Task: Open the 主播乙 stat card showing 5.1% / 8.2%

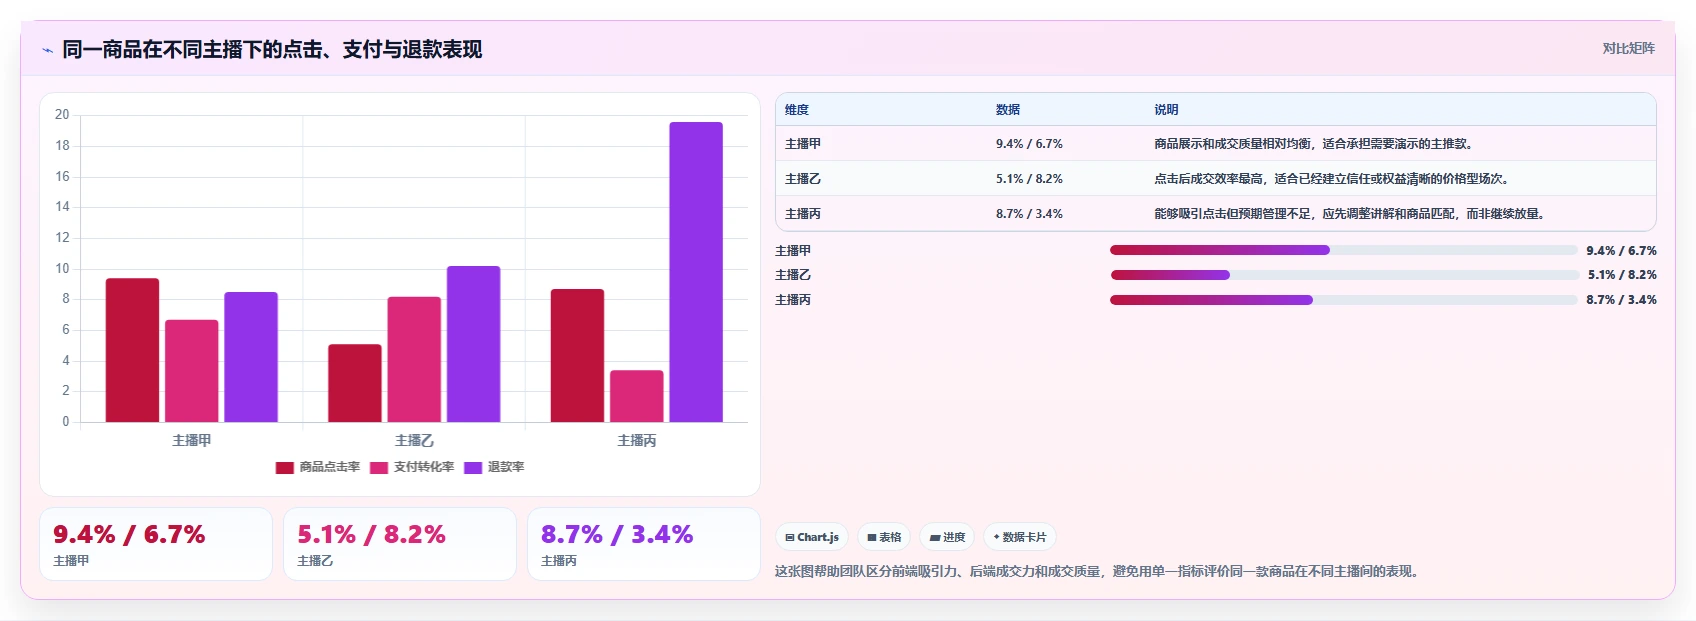Action: [x=400, y=544]
